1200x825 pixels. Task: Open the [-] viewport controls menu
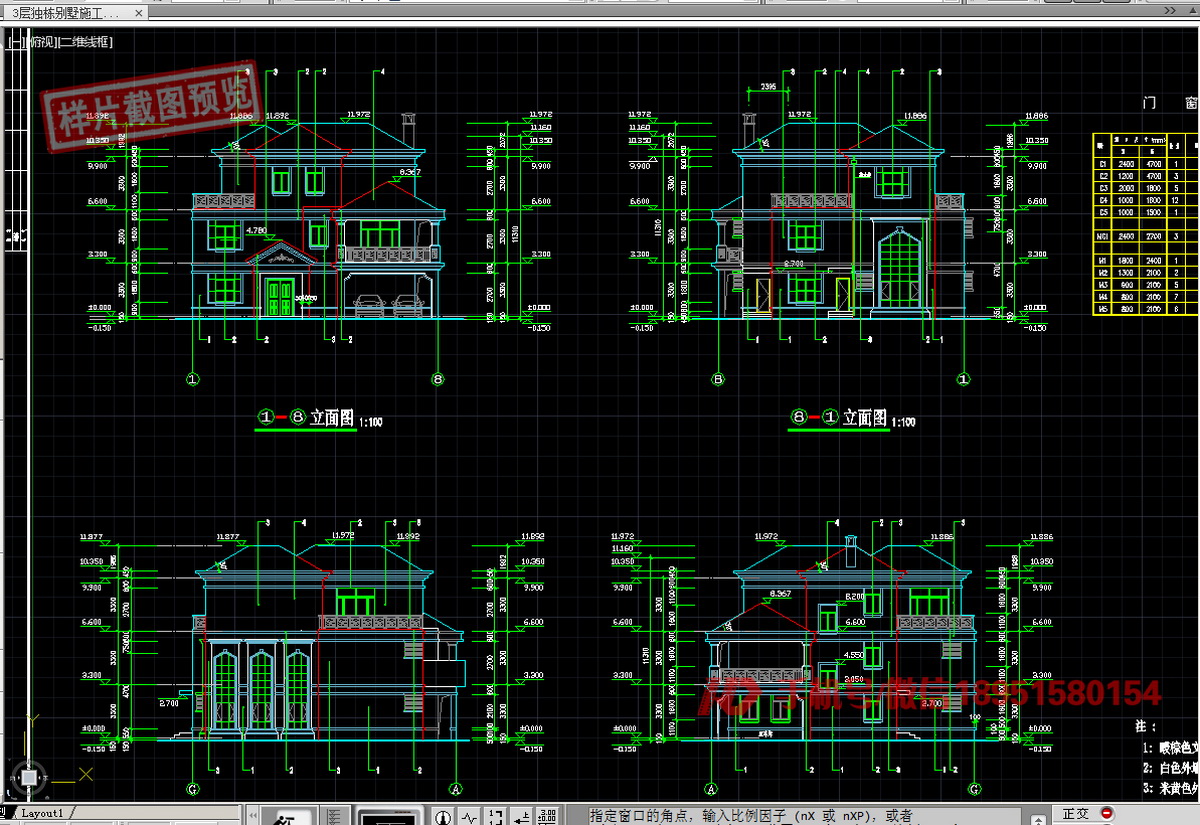click(x=13, y=42)
